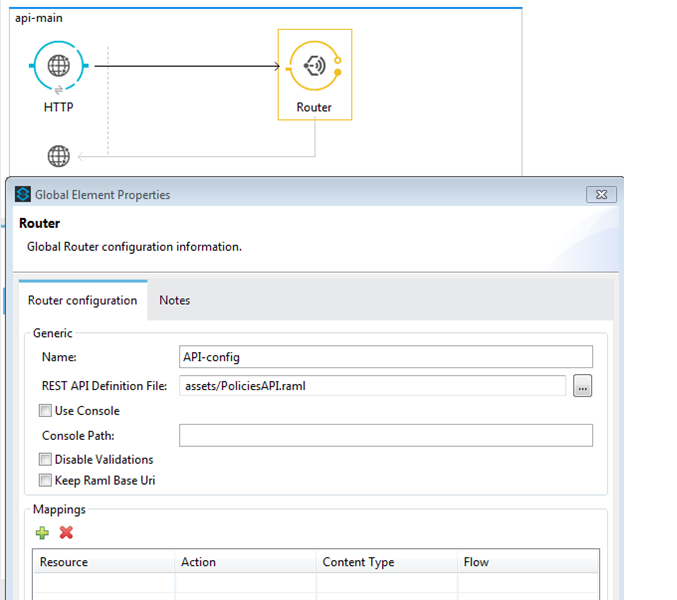The image size is (677, 600).
Task: Switch to the Notes tab
Action: pos(174,301)
